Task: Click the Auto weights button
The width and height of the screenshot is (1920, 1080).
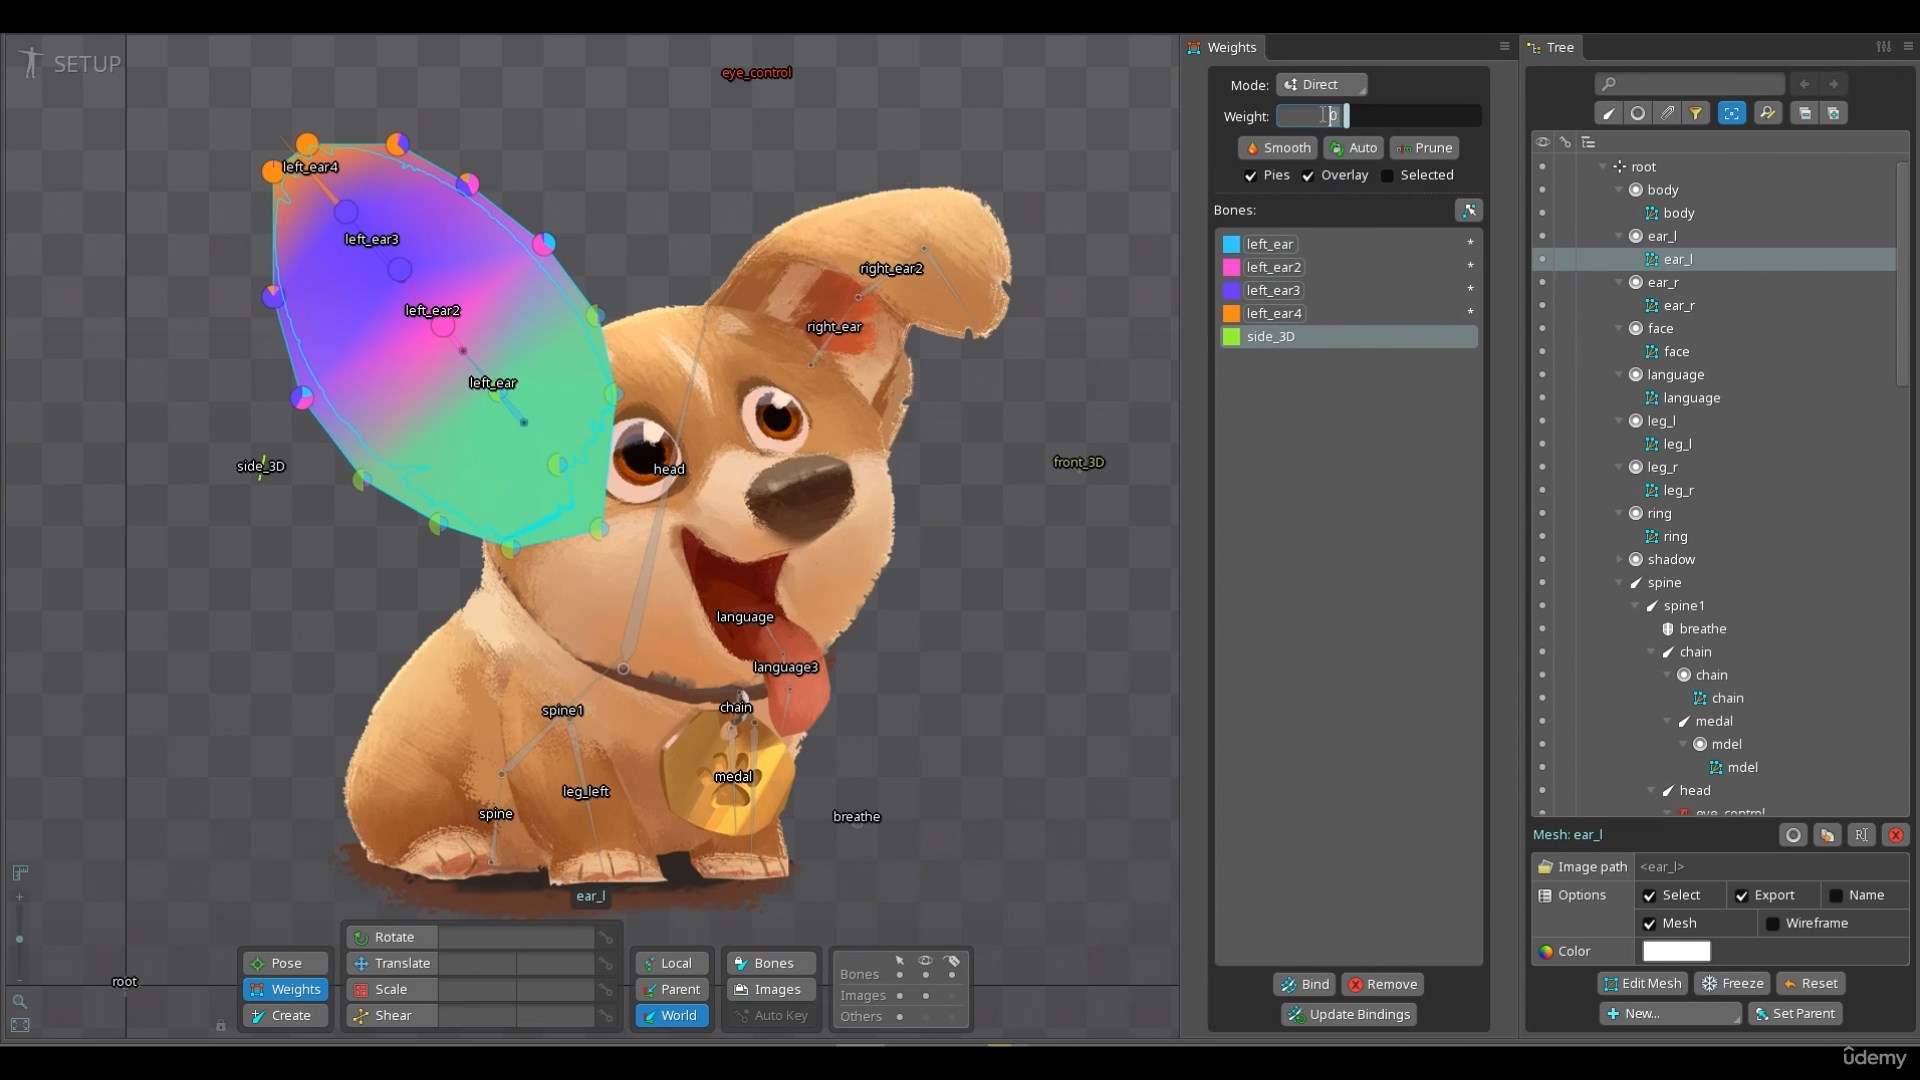Action: pyautogui.click(x=1353, y=148)
